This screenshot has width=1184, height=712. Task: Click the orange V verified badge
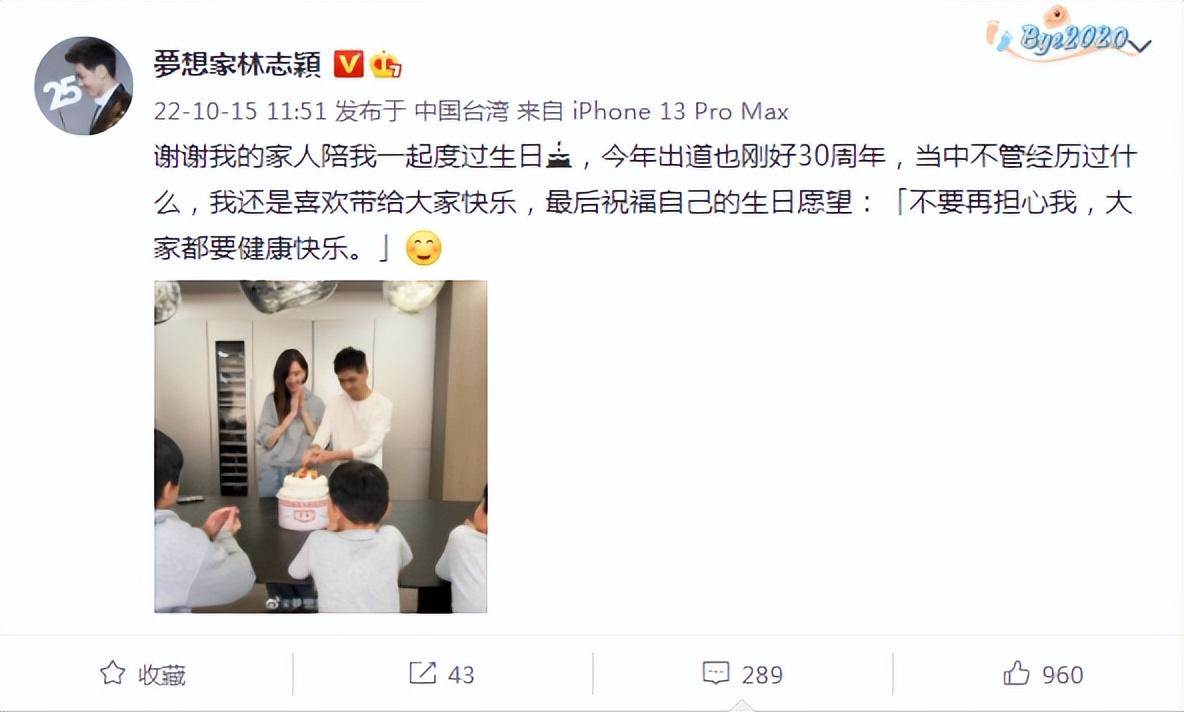point(348,64)
